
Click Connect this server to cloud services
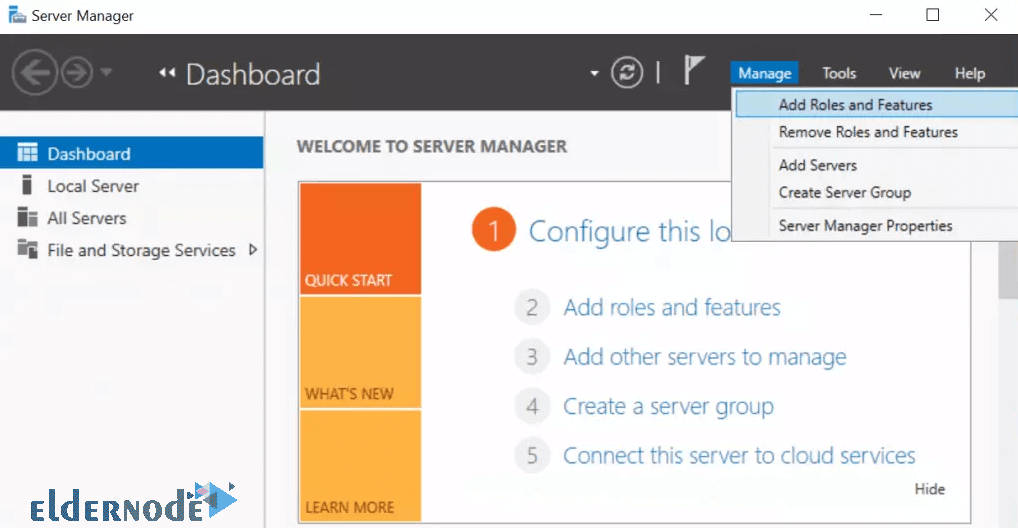click(x=739, y=455)
